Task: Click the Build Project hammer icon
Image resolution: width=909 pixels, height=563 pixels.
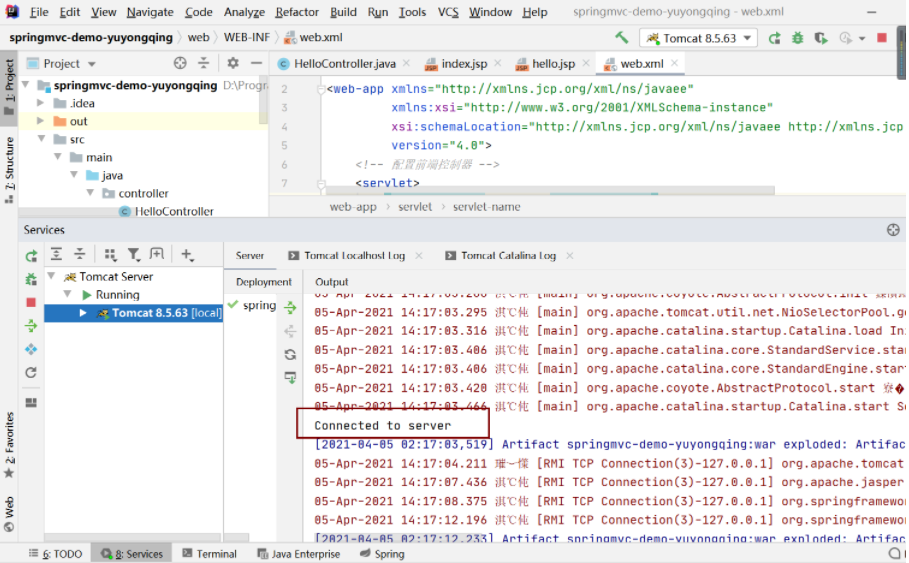Action: [x=622, y=38]
